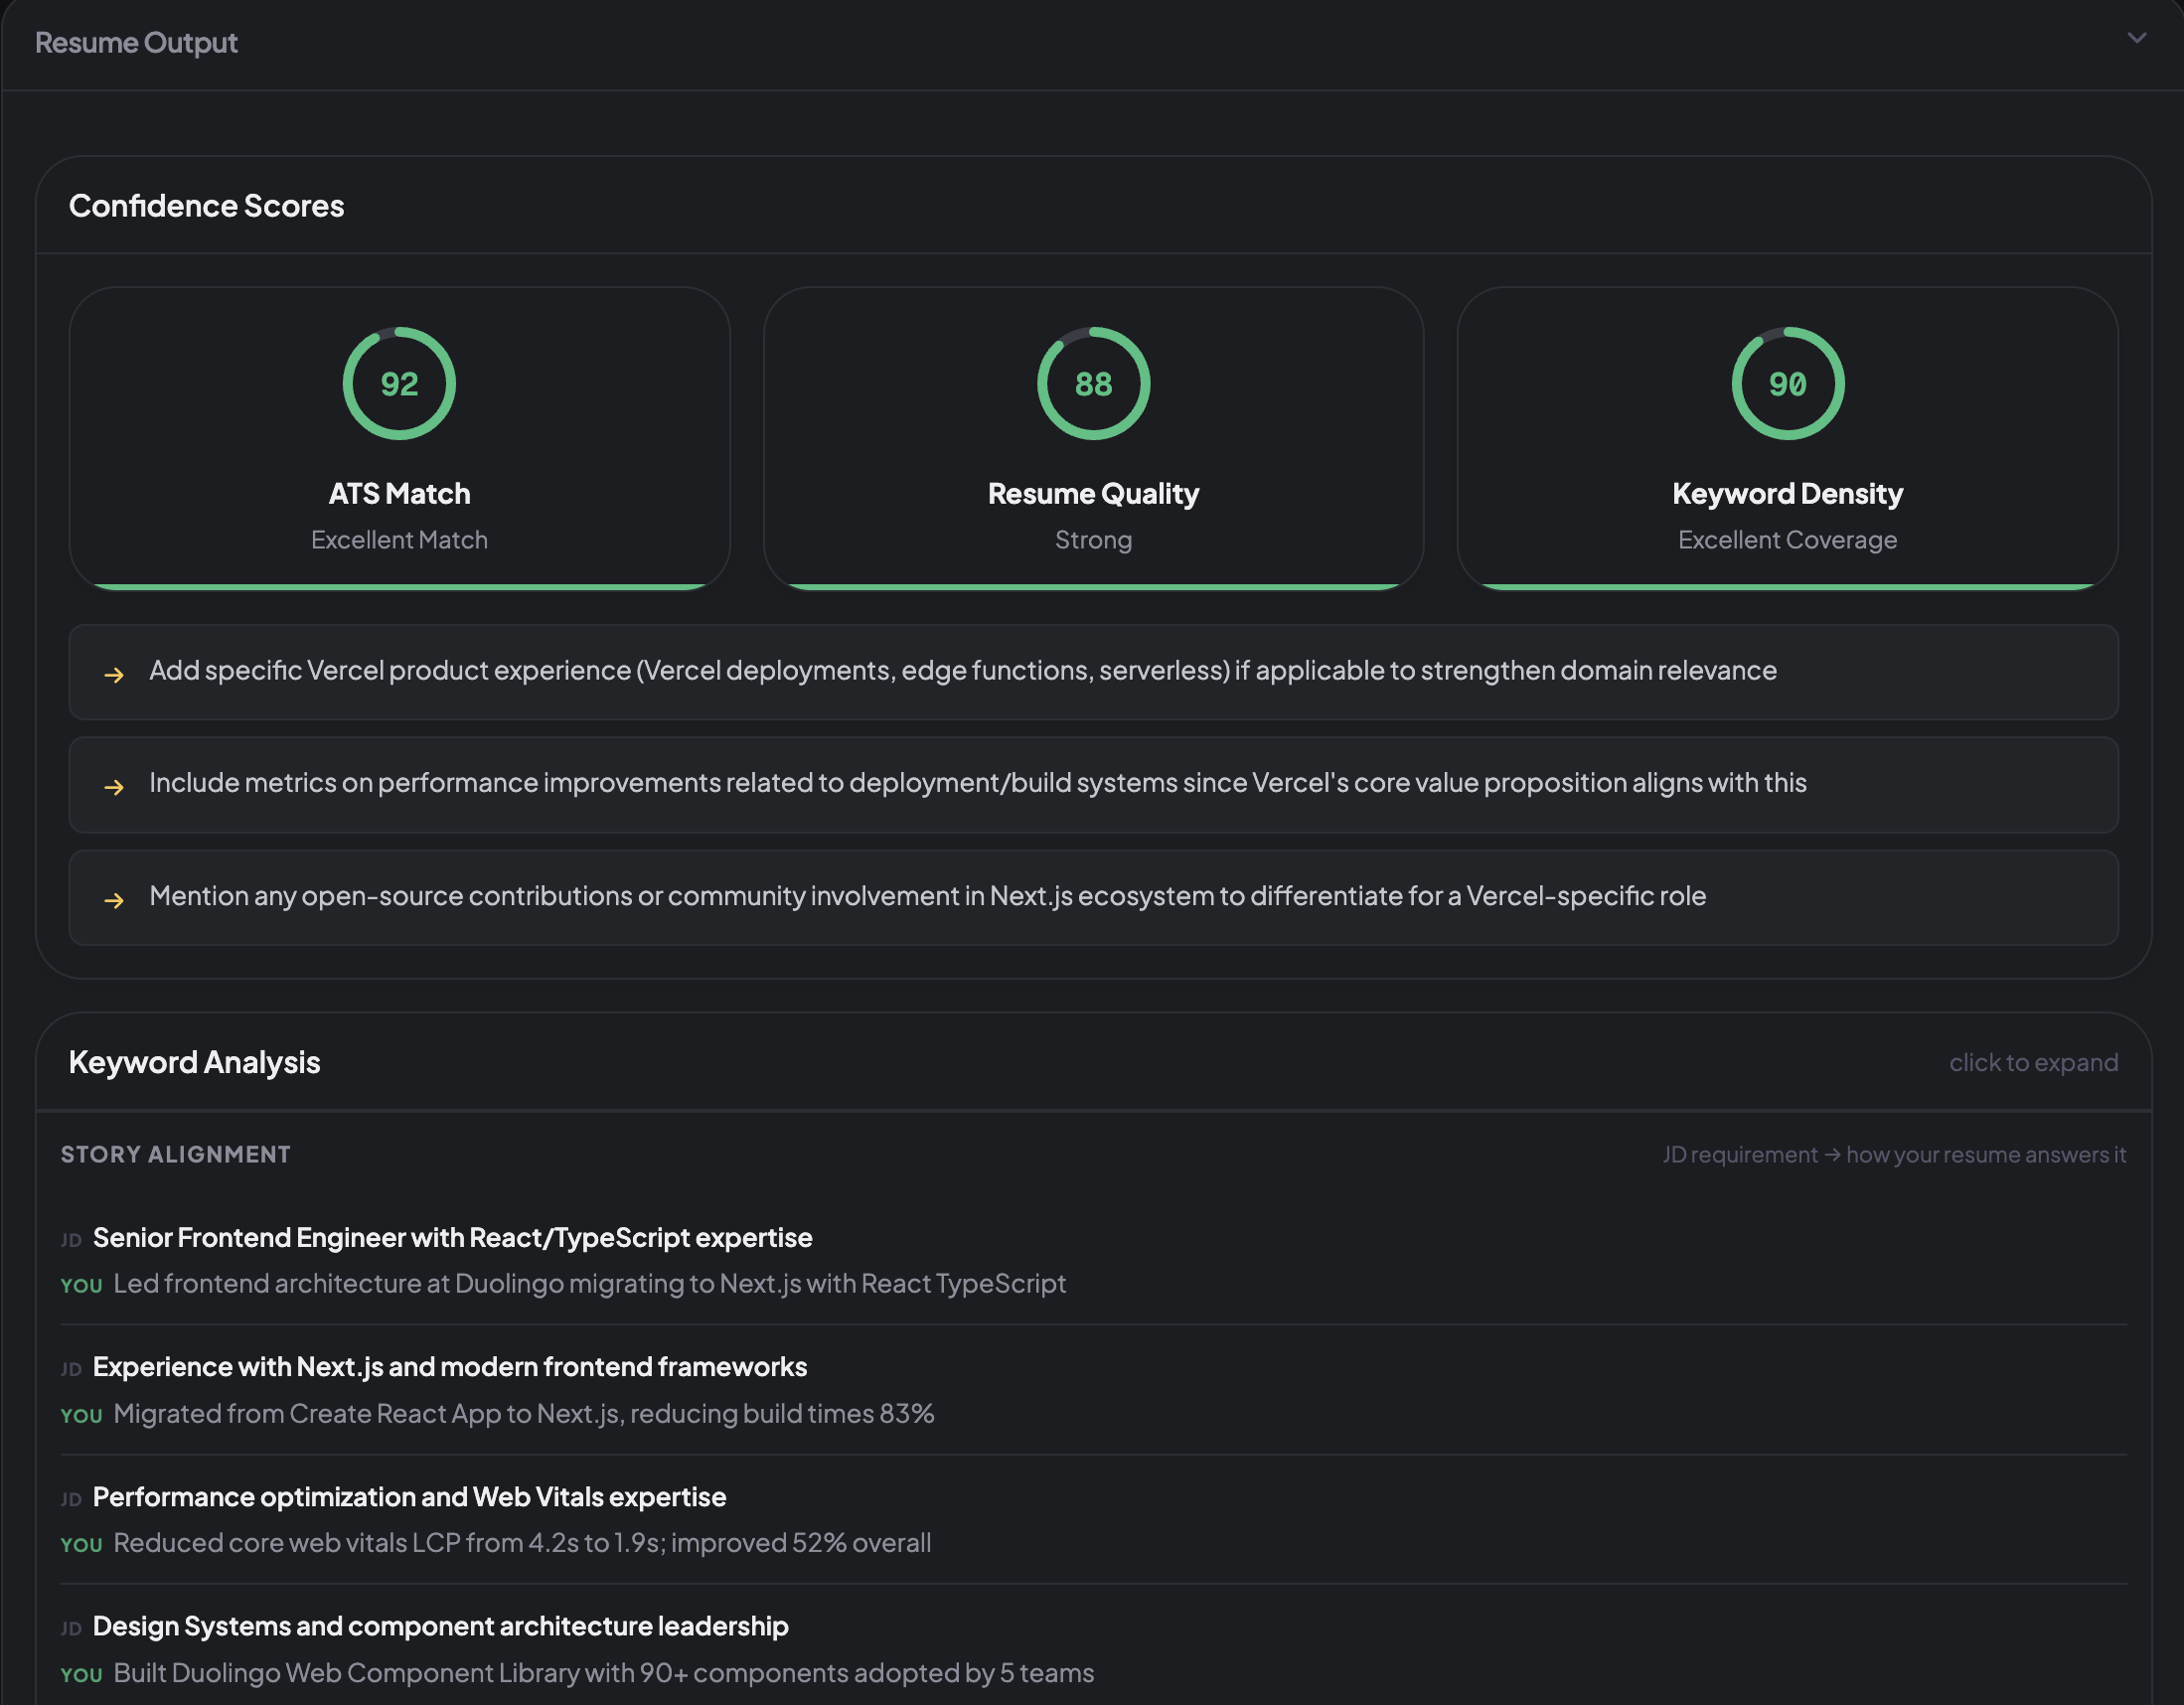Click the Keyword Density score circle showing 90
Image resolution: width=2184 pixels, height=1705 pixels.
1787,383
